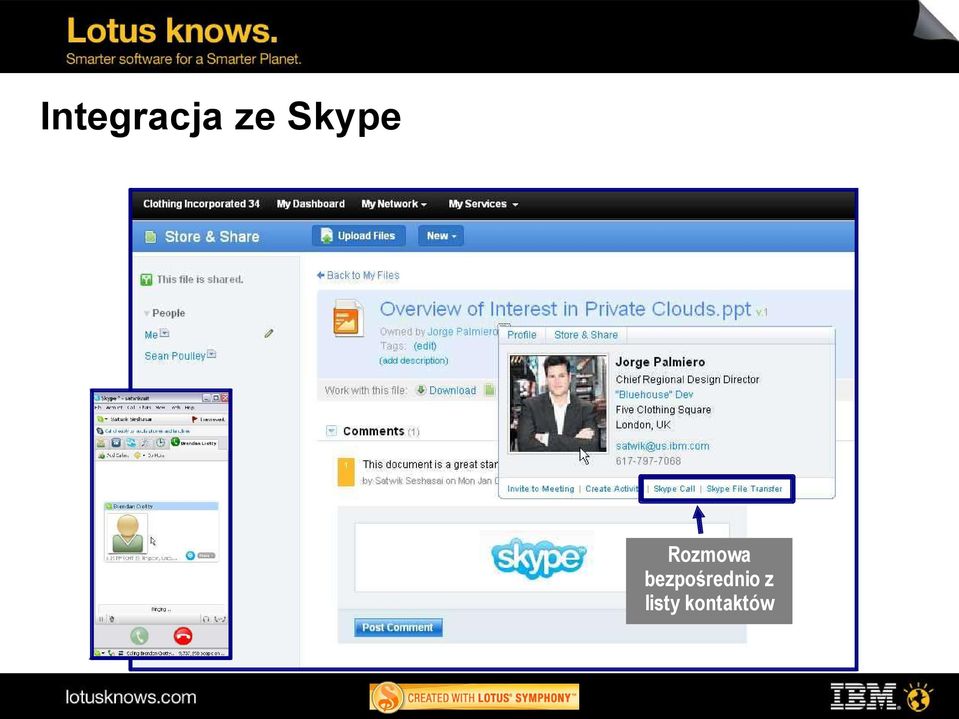Open the Clothing Incorporated 34 menu item

point(201,204)
